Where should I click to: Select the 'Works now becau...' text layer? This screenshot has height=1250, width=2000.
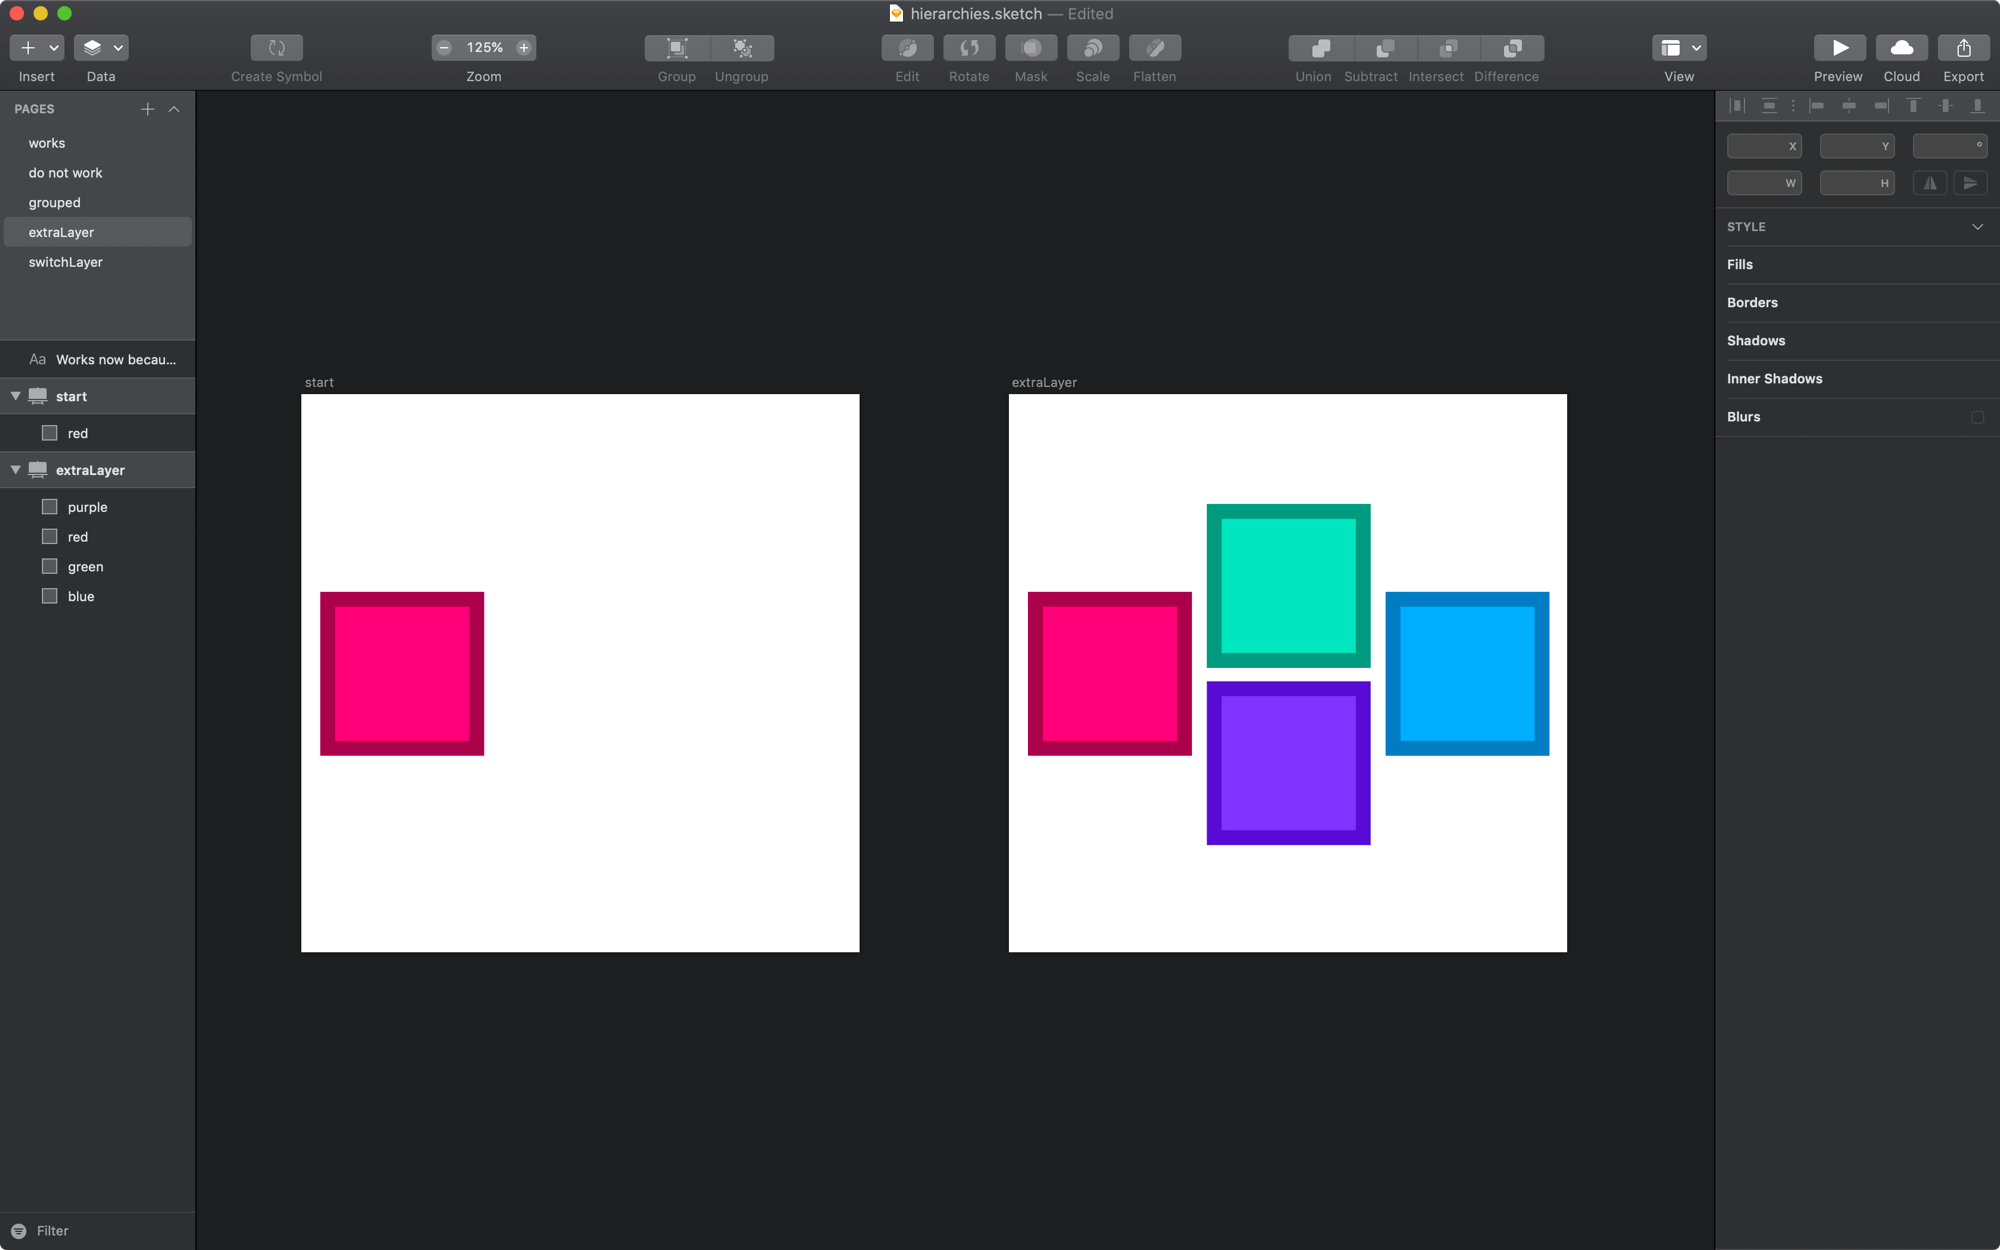coord(97,359)
